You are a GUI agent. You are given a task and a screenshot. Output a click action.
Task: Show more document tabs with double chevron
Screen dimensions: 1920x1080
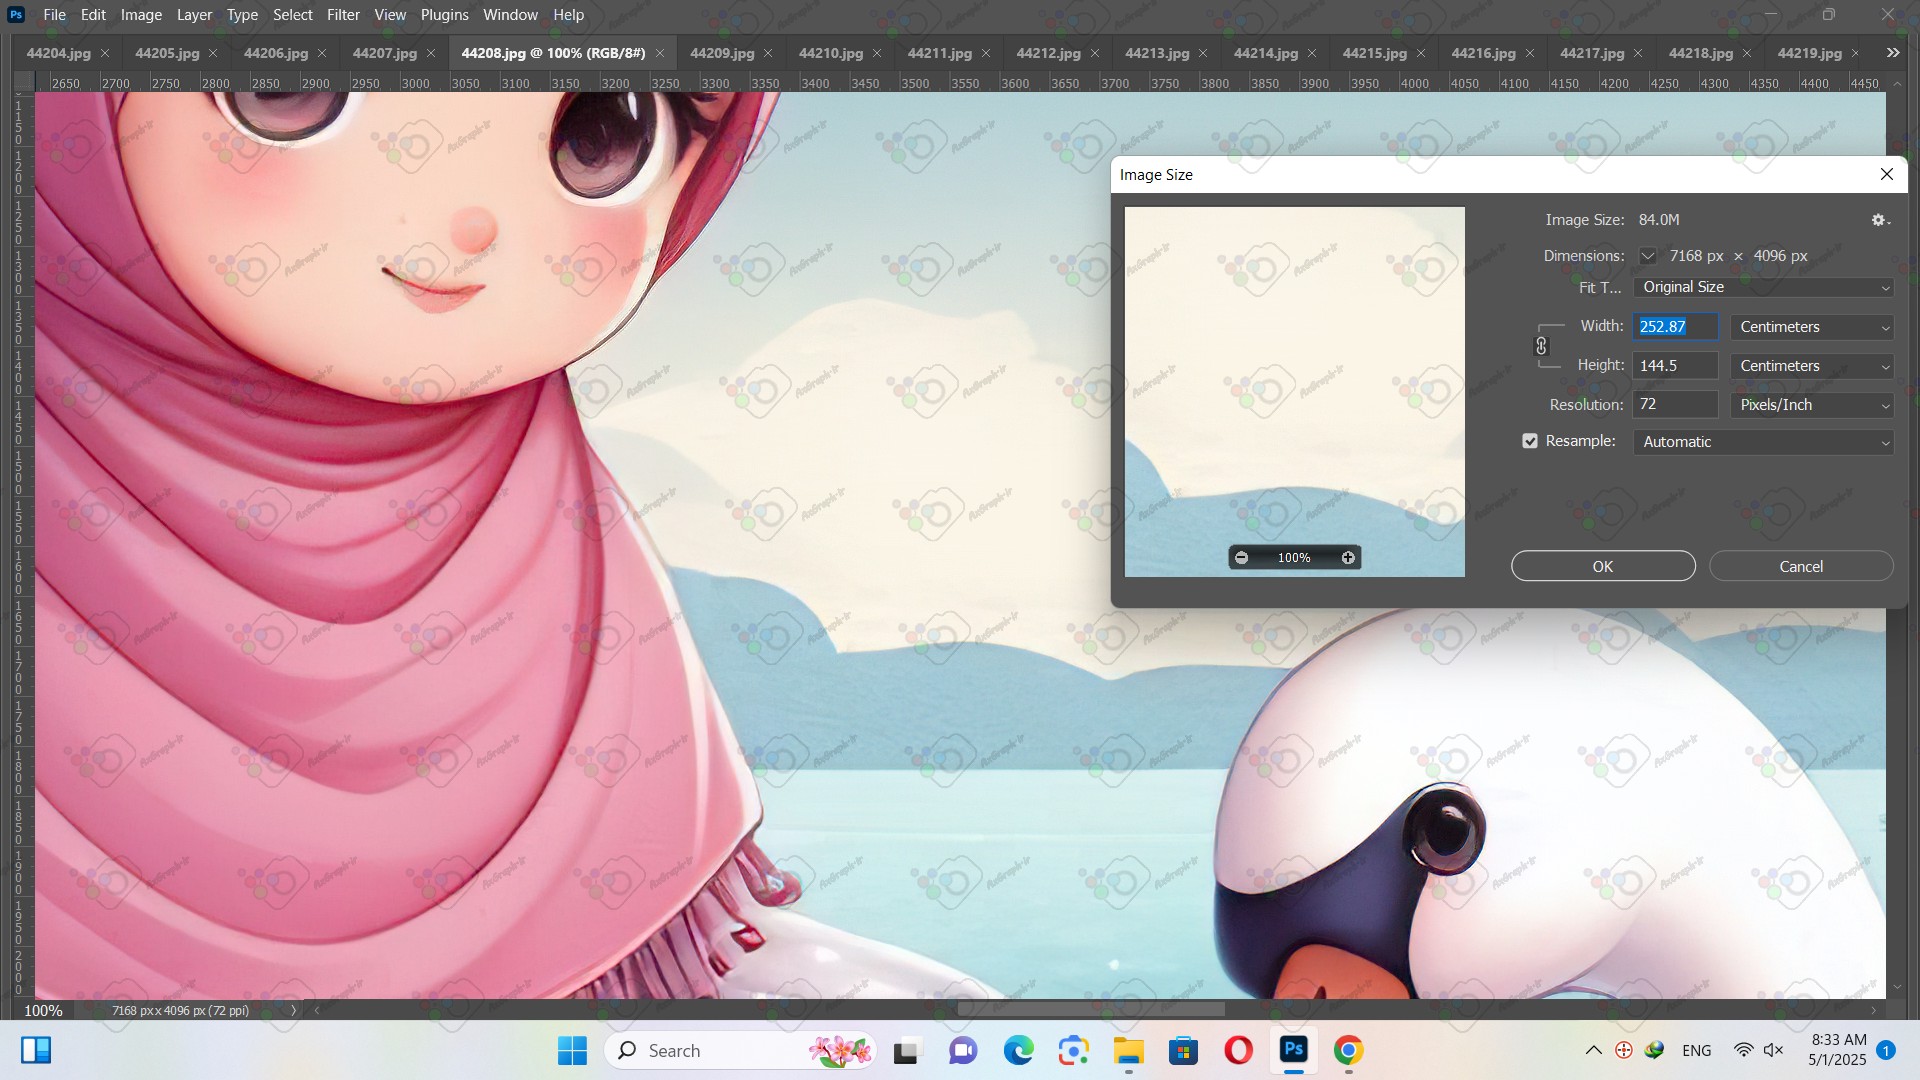tap(1892, 53)
